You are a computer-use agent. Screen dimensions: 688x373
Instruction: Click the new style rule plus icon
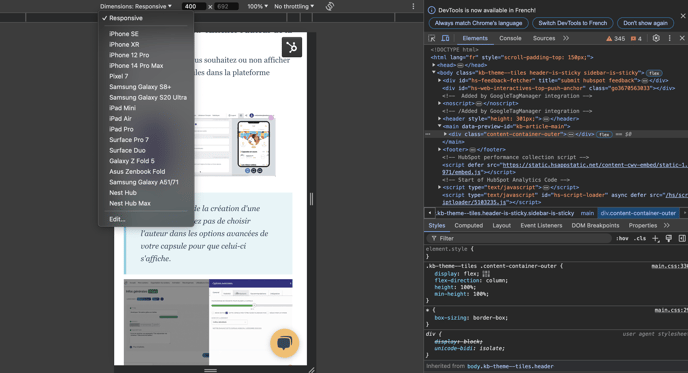point(655,238)
